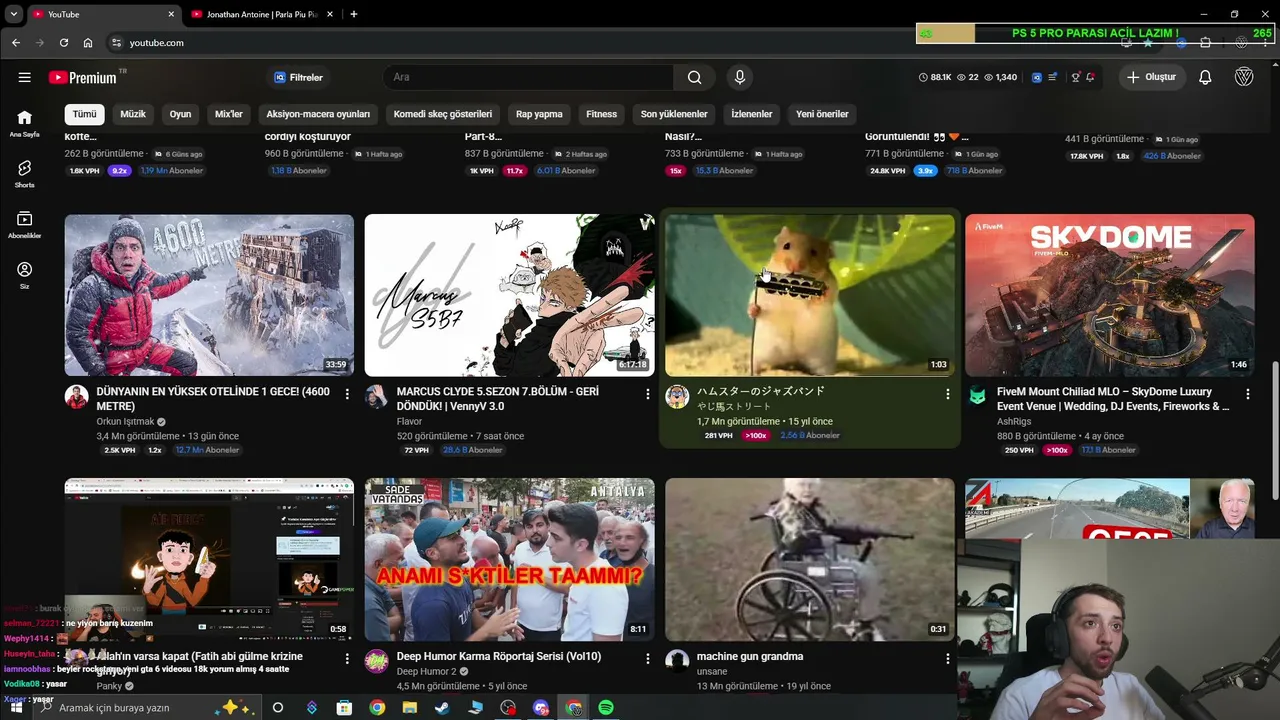Select the Rap yapma chip
1280x720 pixels.
pyautogui.click(x=539, y=114)
